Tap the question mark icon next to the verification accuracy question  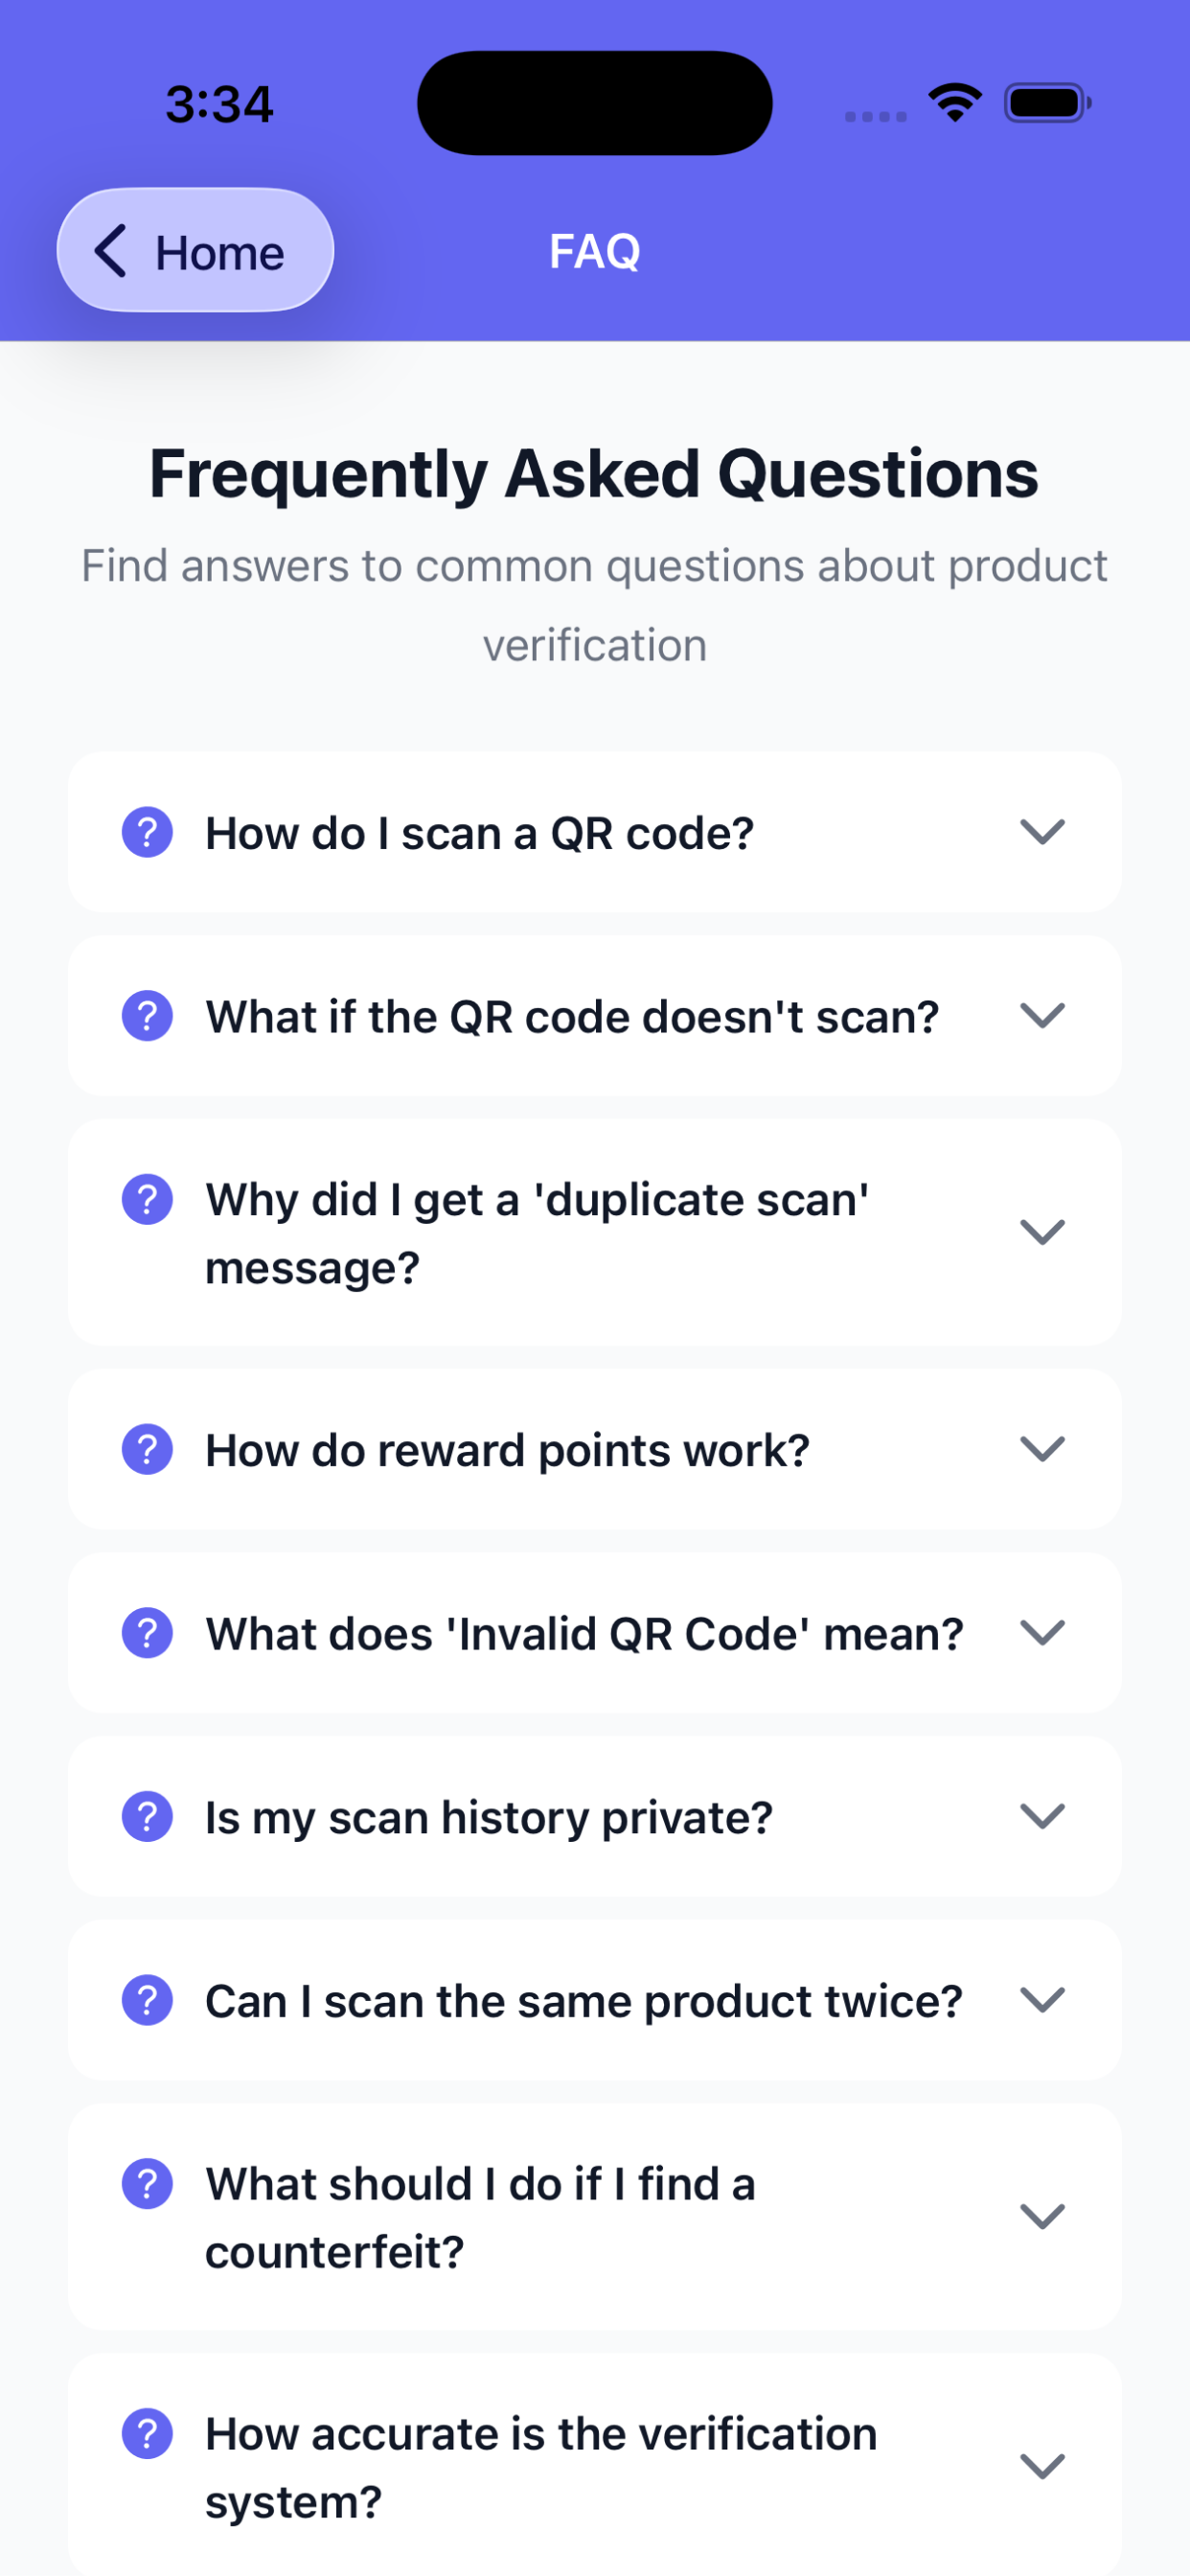point(147,2434)
